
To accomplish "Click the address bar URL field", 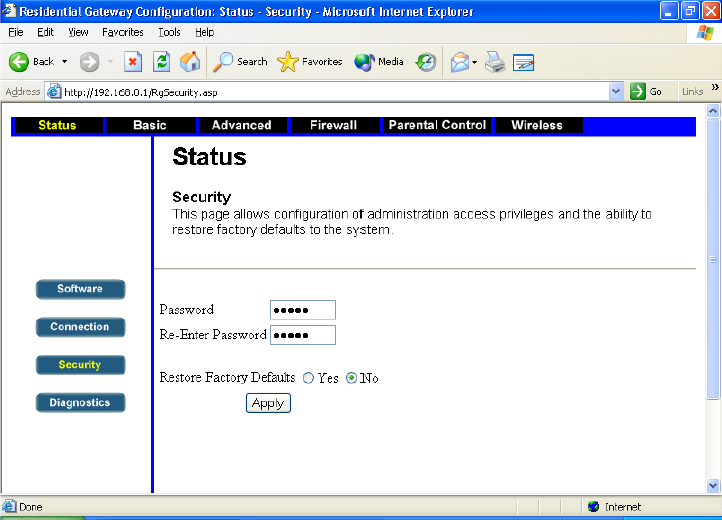I will [x=335, y=92].
